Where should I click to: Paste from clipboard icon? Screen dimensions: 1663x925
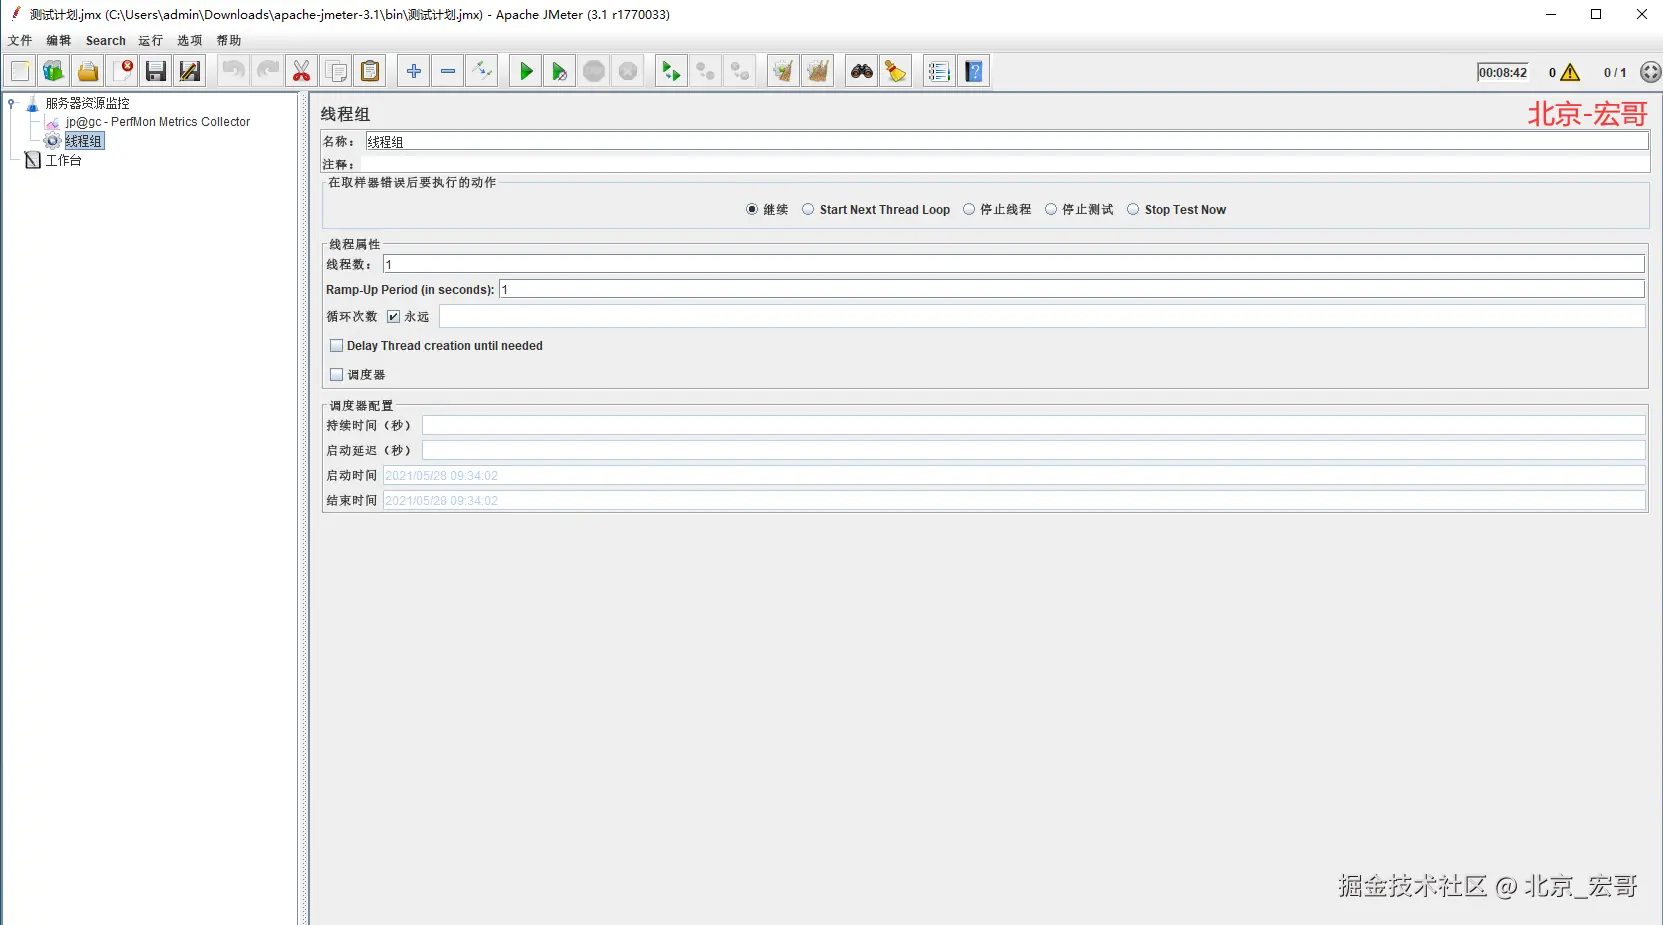[370, 71]
